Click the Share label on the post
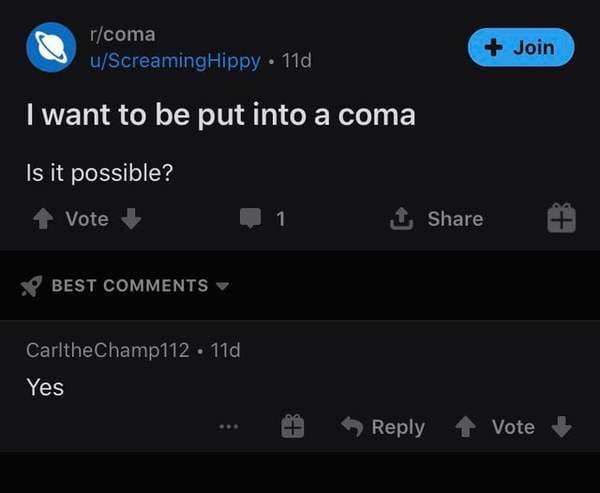Viewport: 600px width, 493px height. click(455, 219)
